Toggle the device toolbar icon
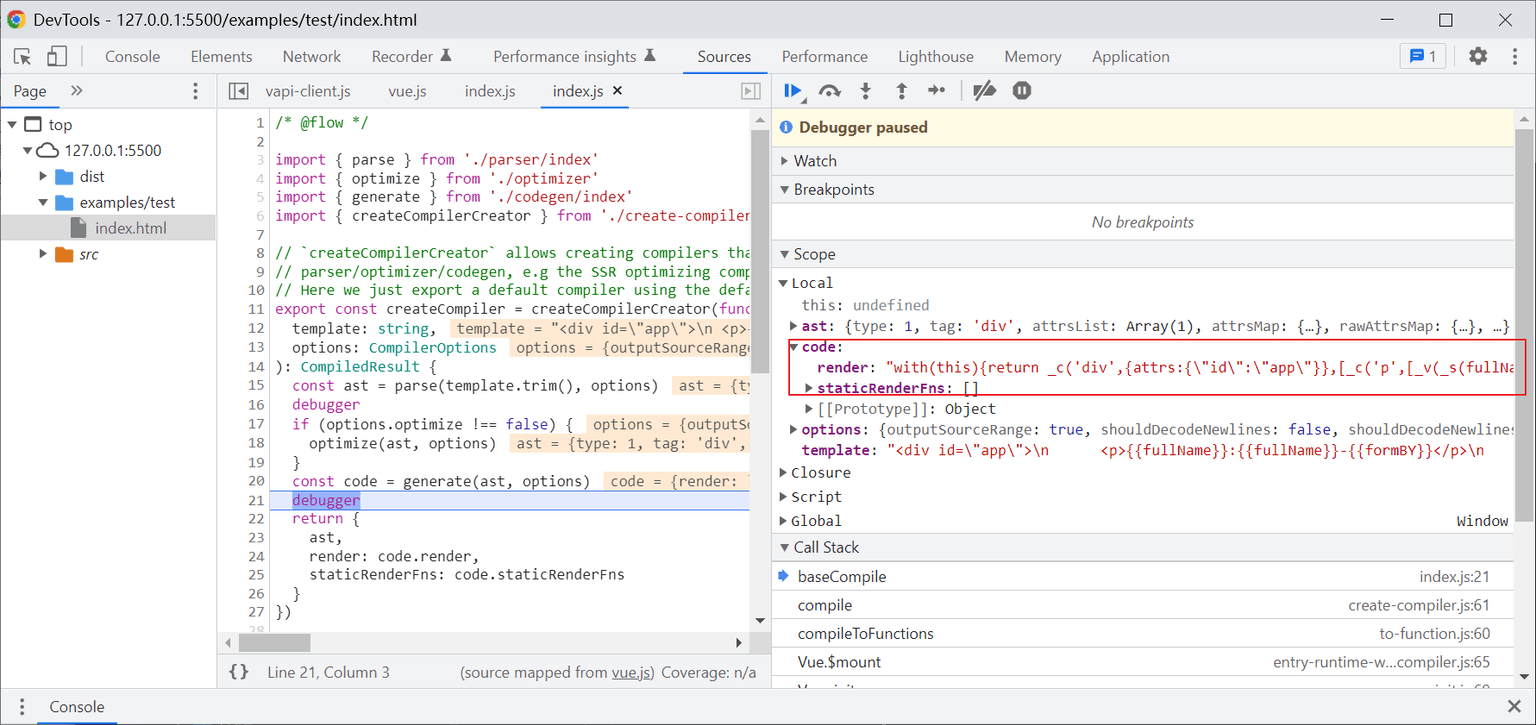This screenshot has height=725, width=1536. coord(57,57)
